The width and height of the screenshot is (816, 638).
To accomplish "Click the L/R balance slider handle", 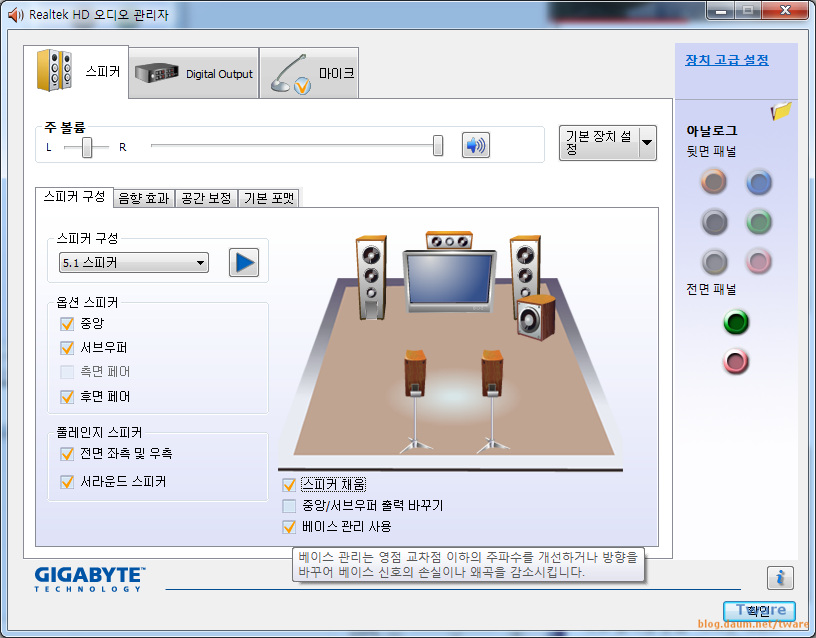I will point(87,147).
